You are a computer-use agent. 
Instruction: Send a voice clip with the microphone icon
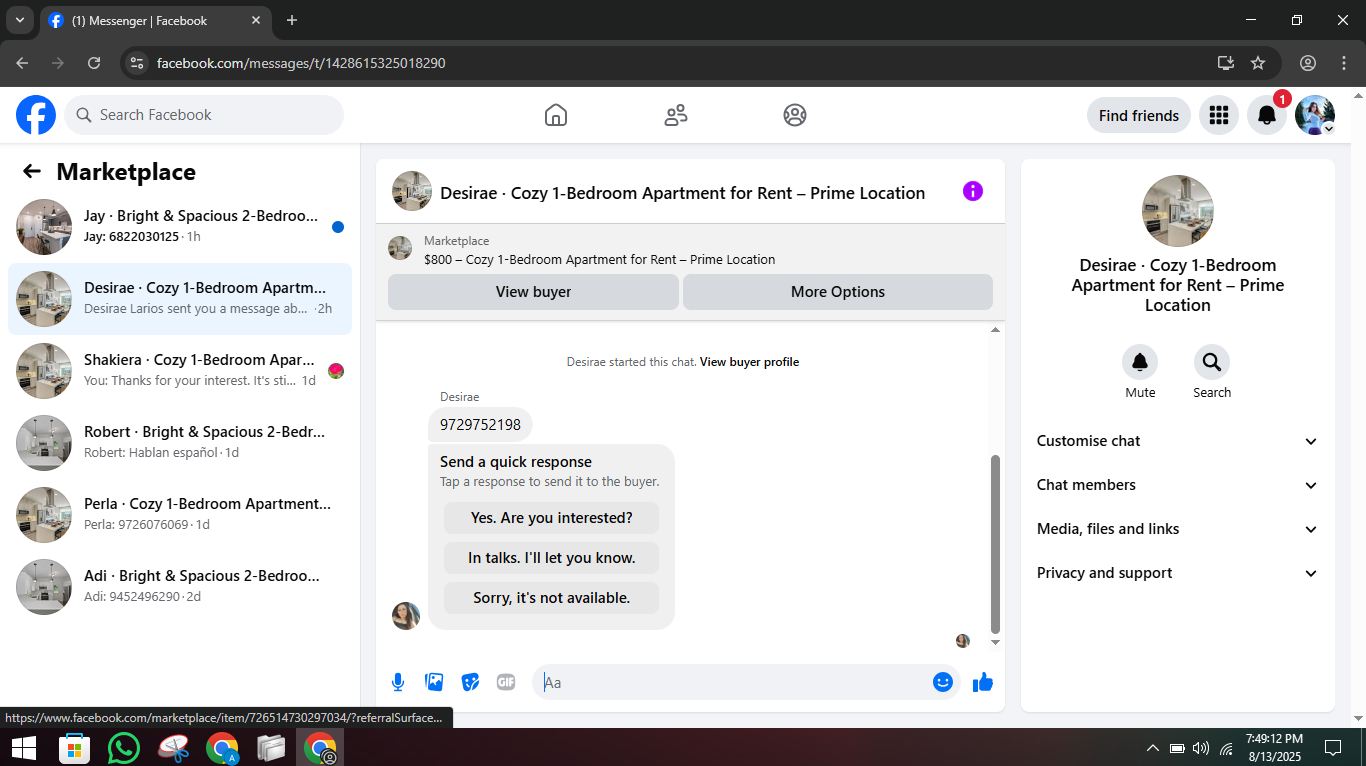398,682
